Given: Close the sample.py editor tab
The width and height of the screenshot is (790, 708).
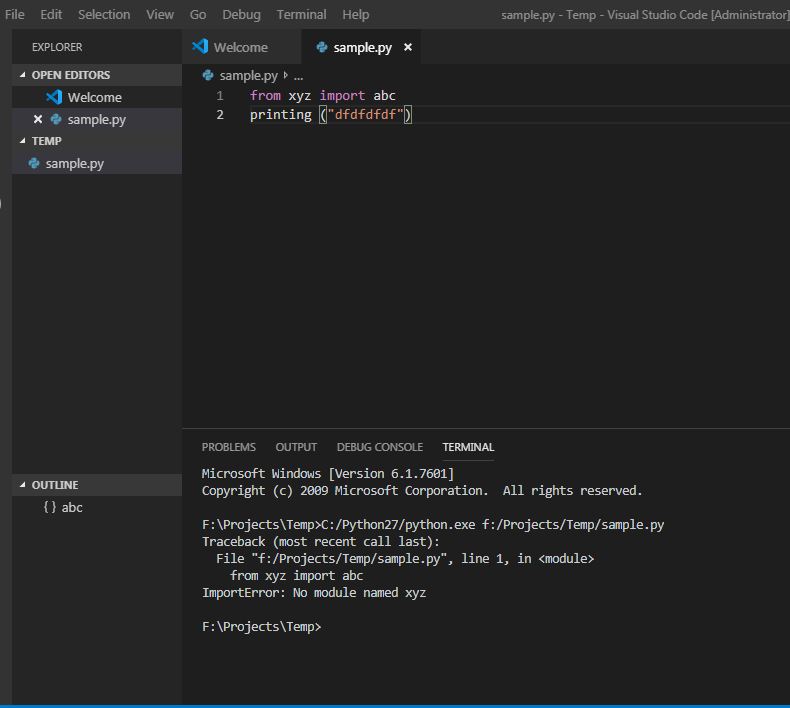Looking at the screenshot, I should click(x=408, y=47).
